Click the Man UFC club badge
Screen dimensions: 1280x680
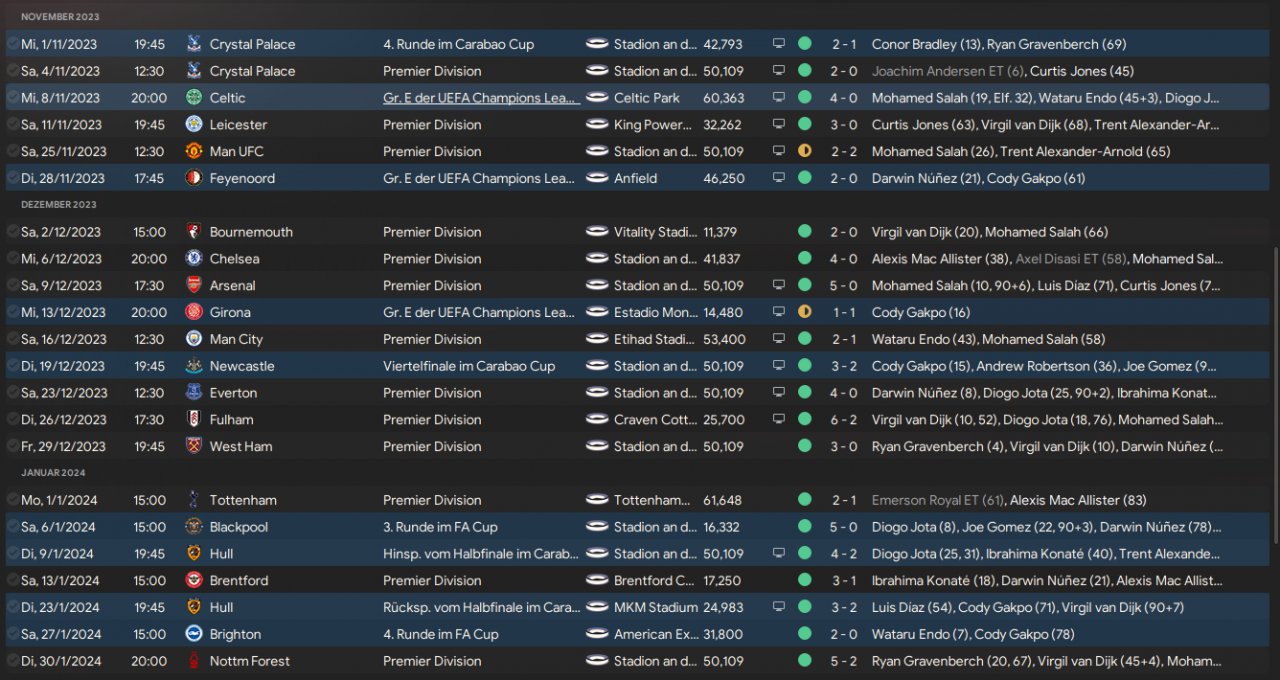pos(194,152)
